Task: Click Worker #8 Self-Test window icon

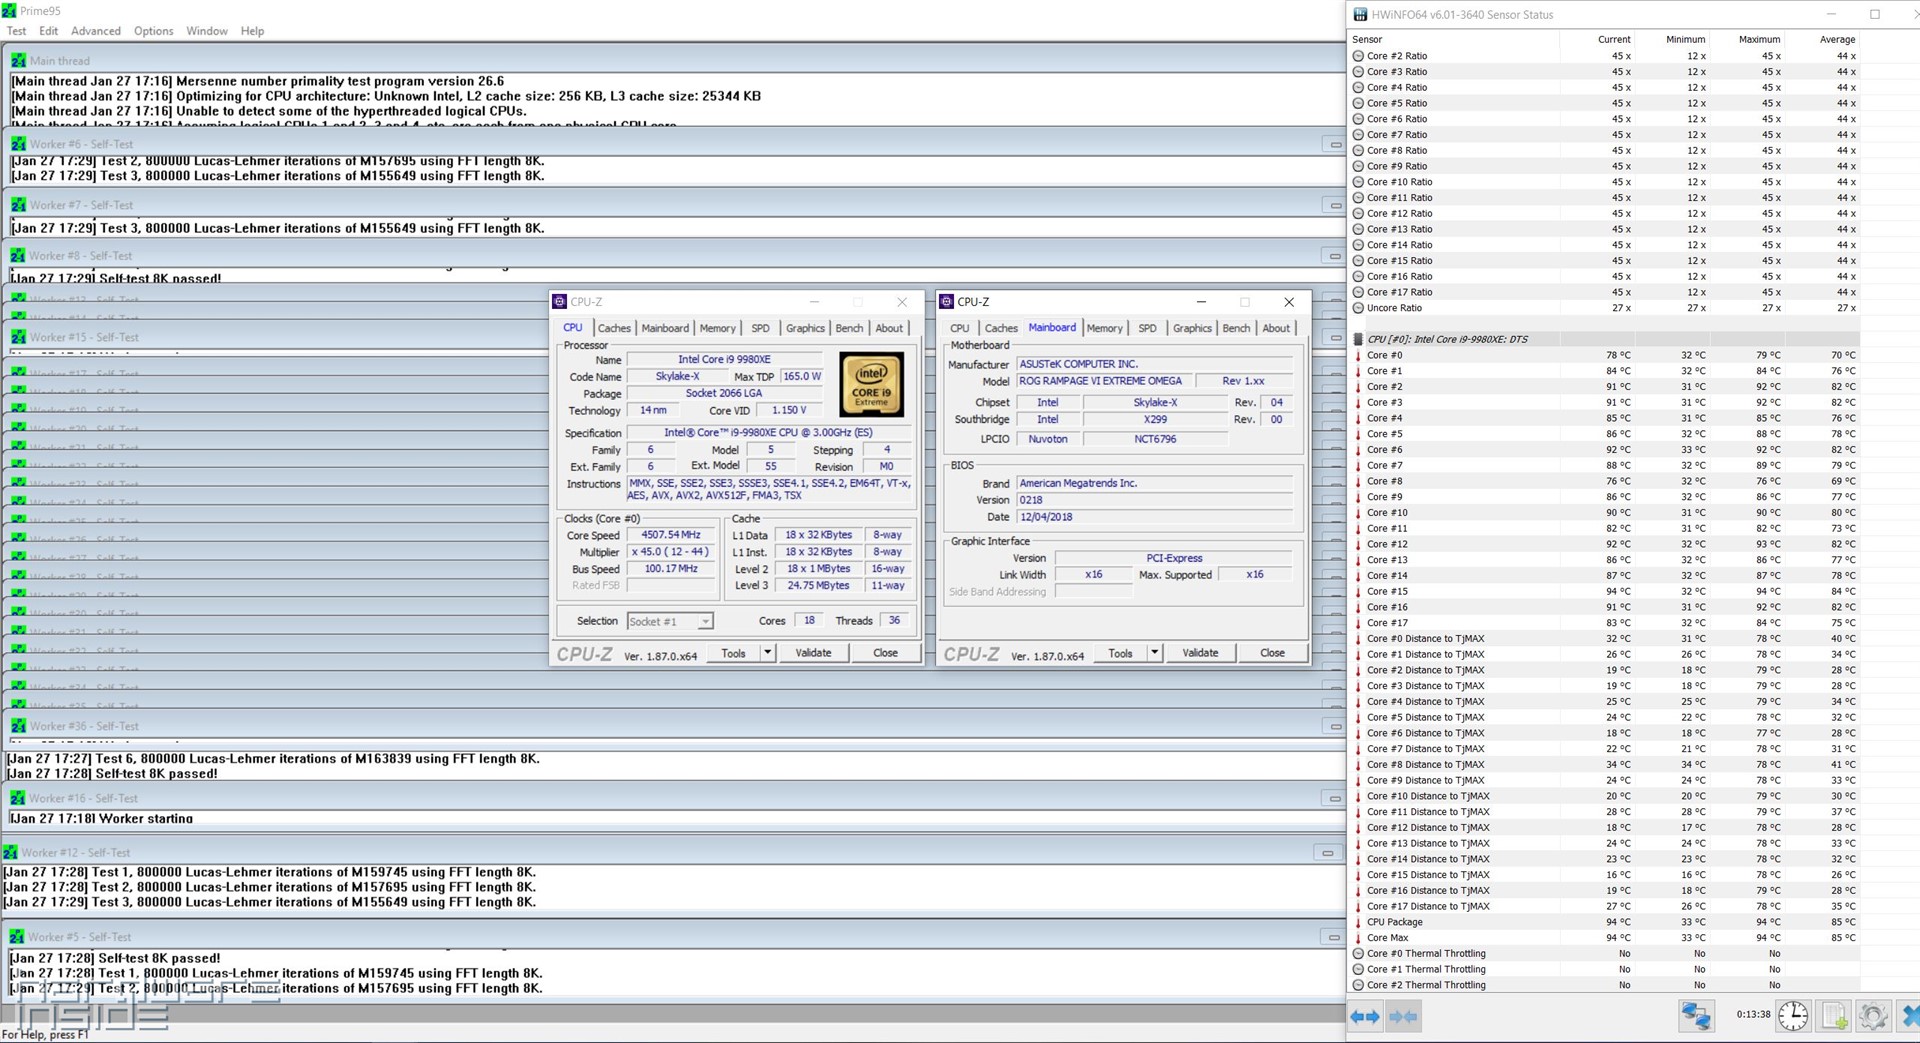Action: [18, 256]
